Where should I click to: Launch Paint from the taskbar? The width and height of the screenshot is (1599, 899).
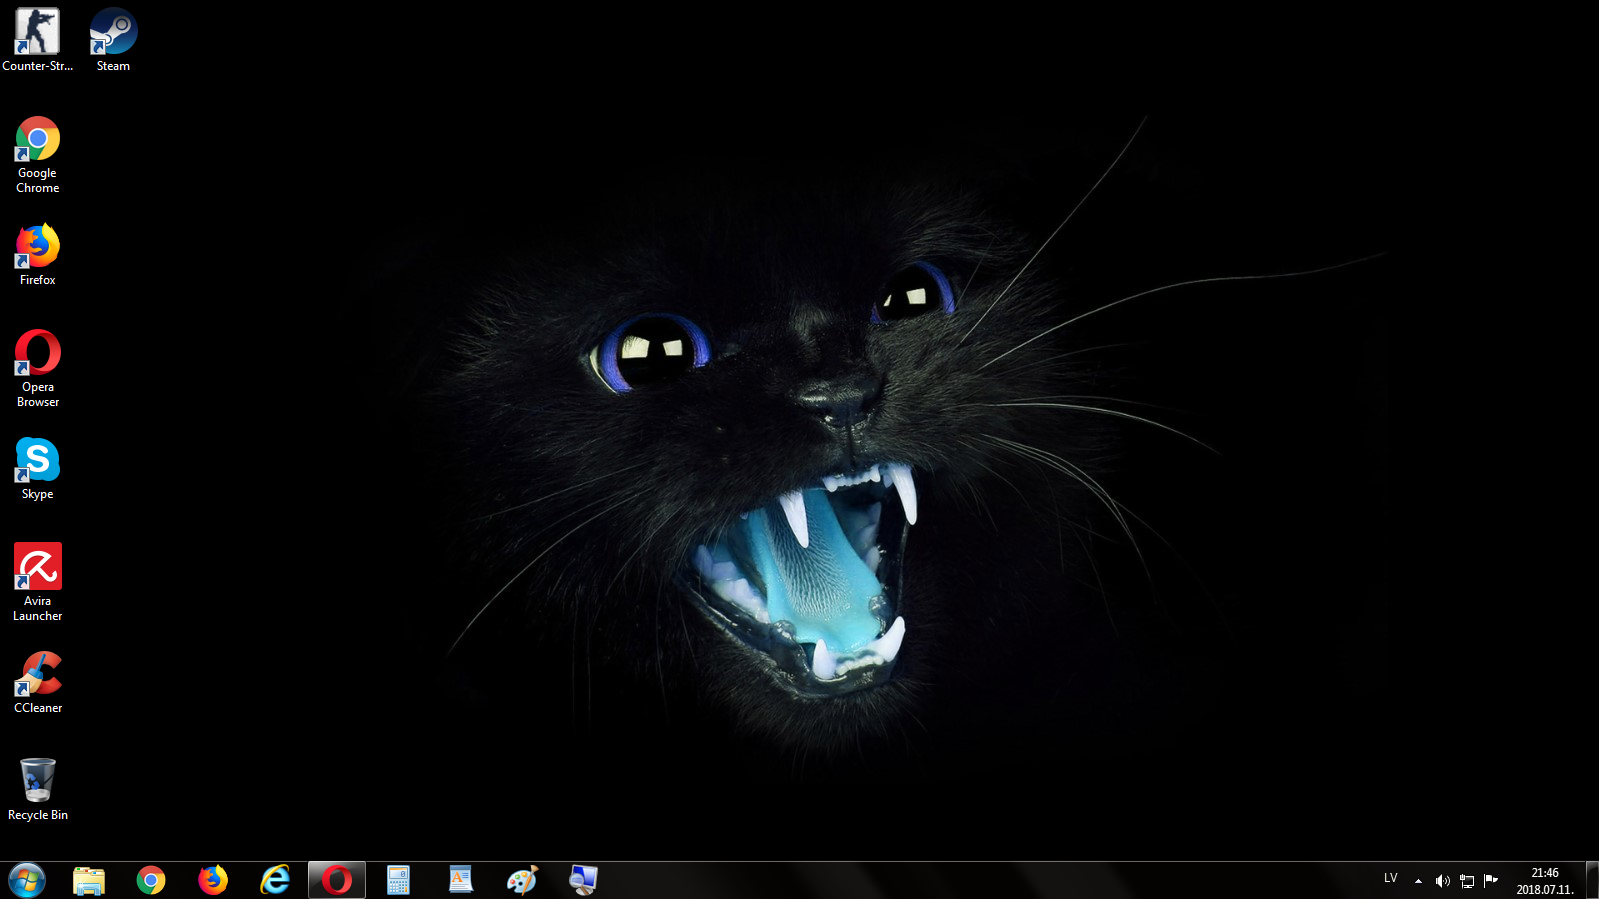pos(523,880)
